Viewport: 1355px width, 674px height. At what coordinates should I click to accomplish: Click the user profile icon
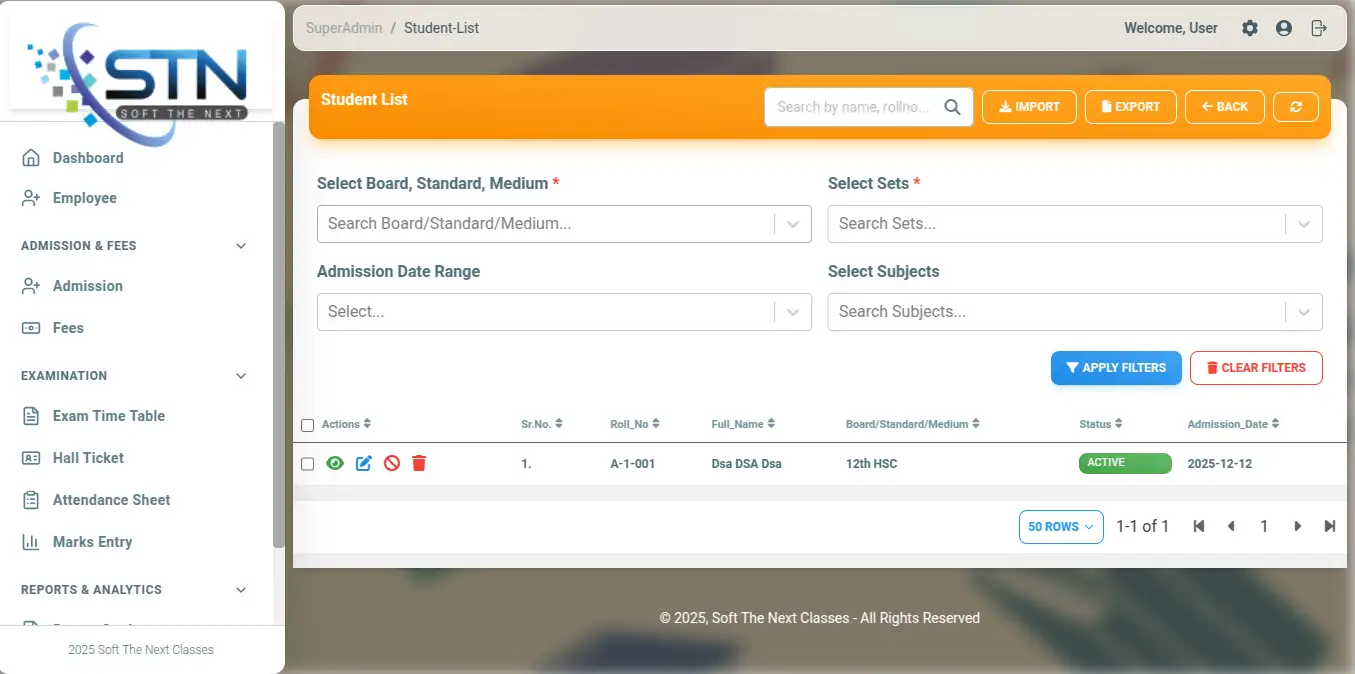coord(1284,28)
